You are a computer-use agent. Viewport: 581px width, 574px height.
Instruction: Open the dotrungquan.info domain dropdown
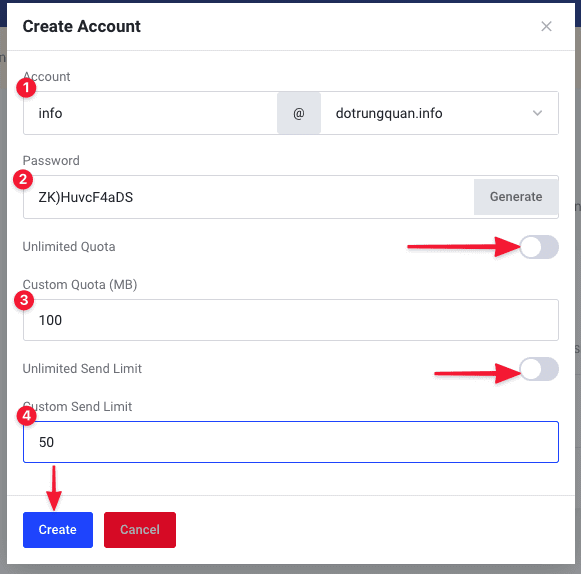click(x=439, y=113)
